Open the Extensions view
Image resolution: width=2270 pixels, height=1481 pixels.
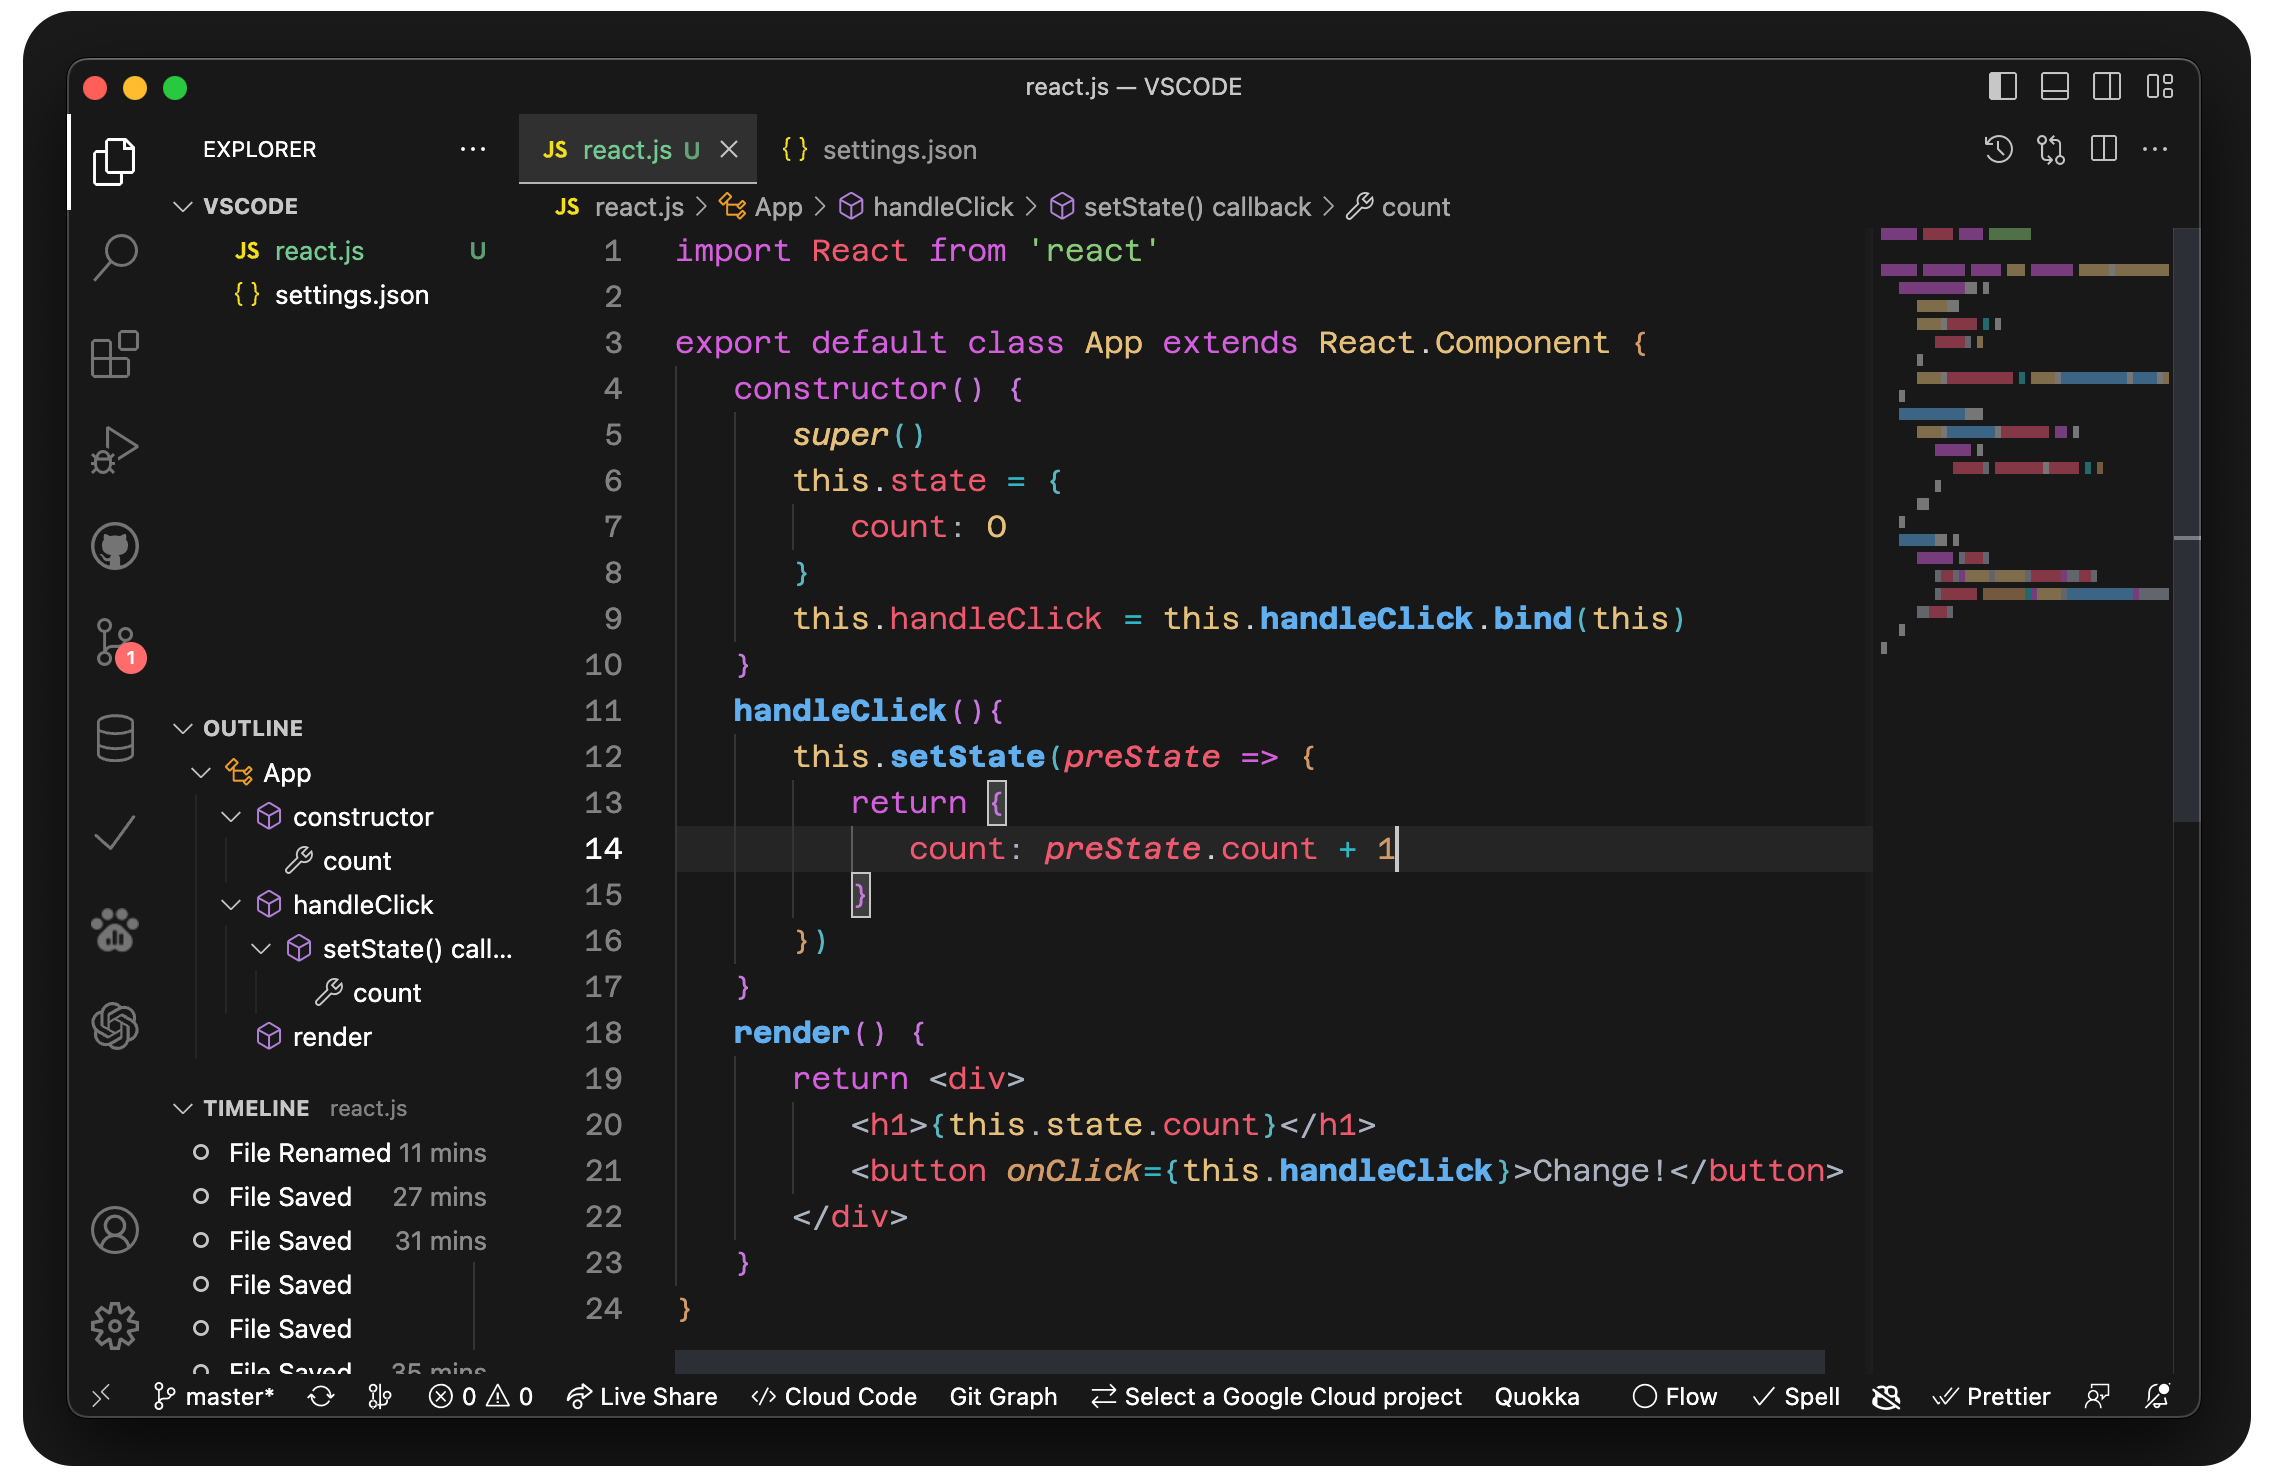coord(114,353)
